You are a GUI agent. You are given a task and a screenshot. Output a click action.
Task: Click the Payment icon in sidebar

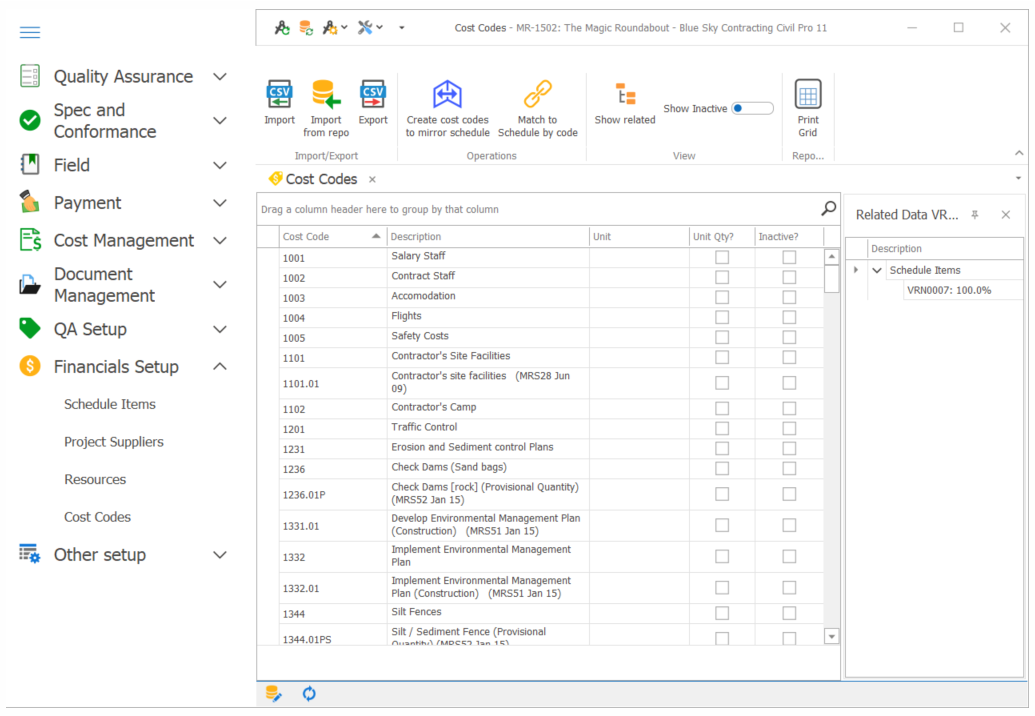pyautogui.click(x=30, y=201)
